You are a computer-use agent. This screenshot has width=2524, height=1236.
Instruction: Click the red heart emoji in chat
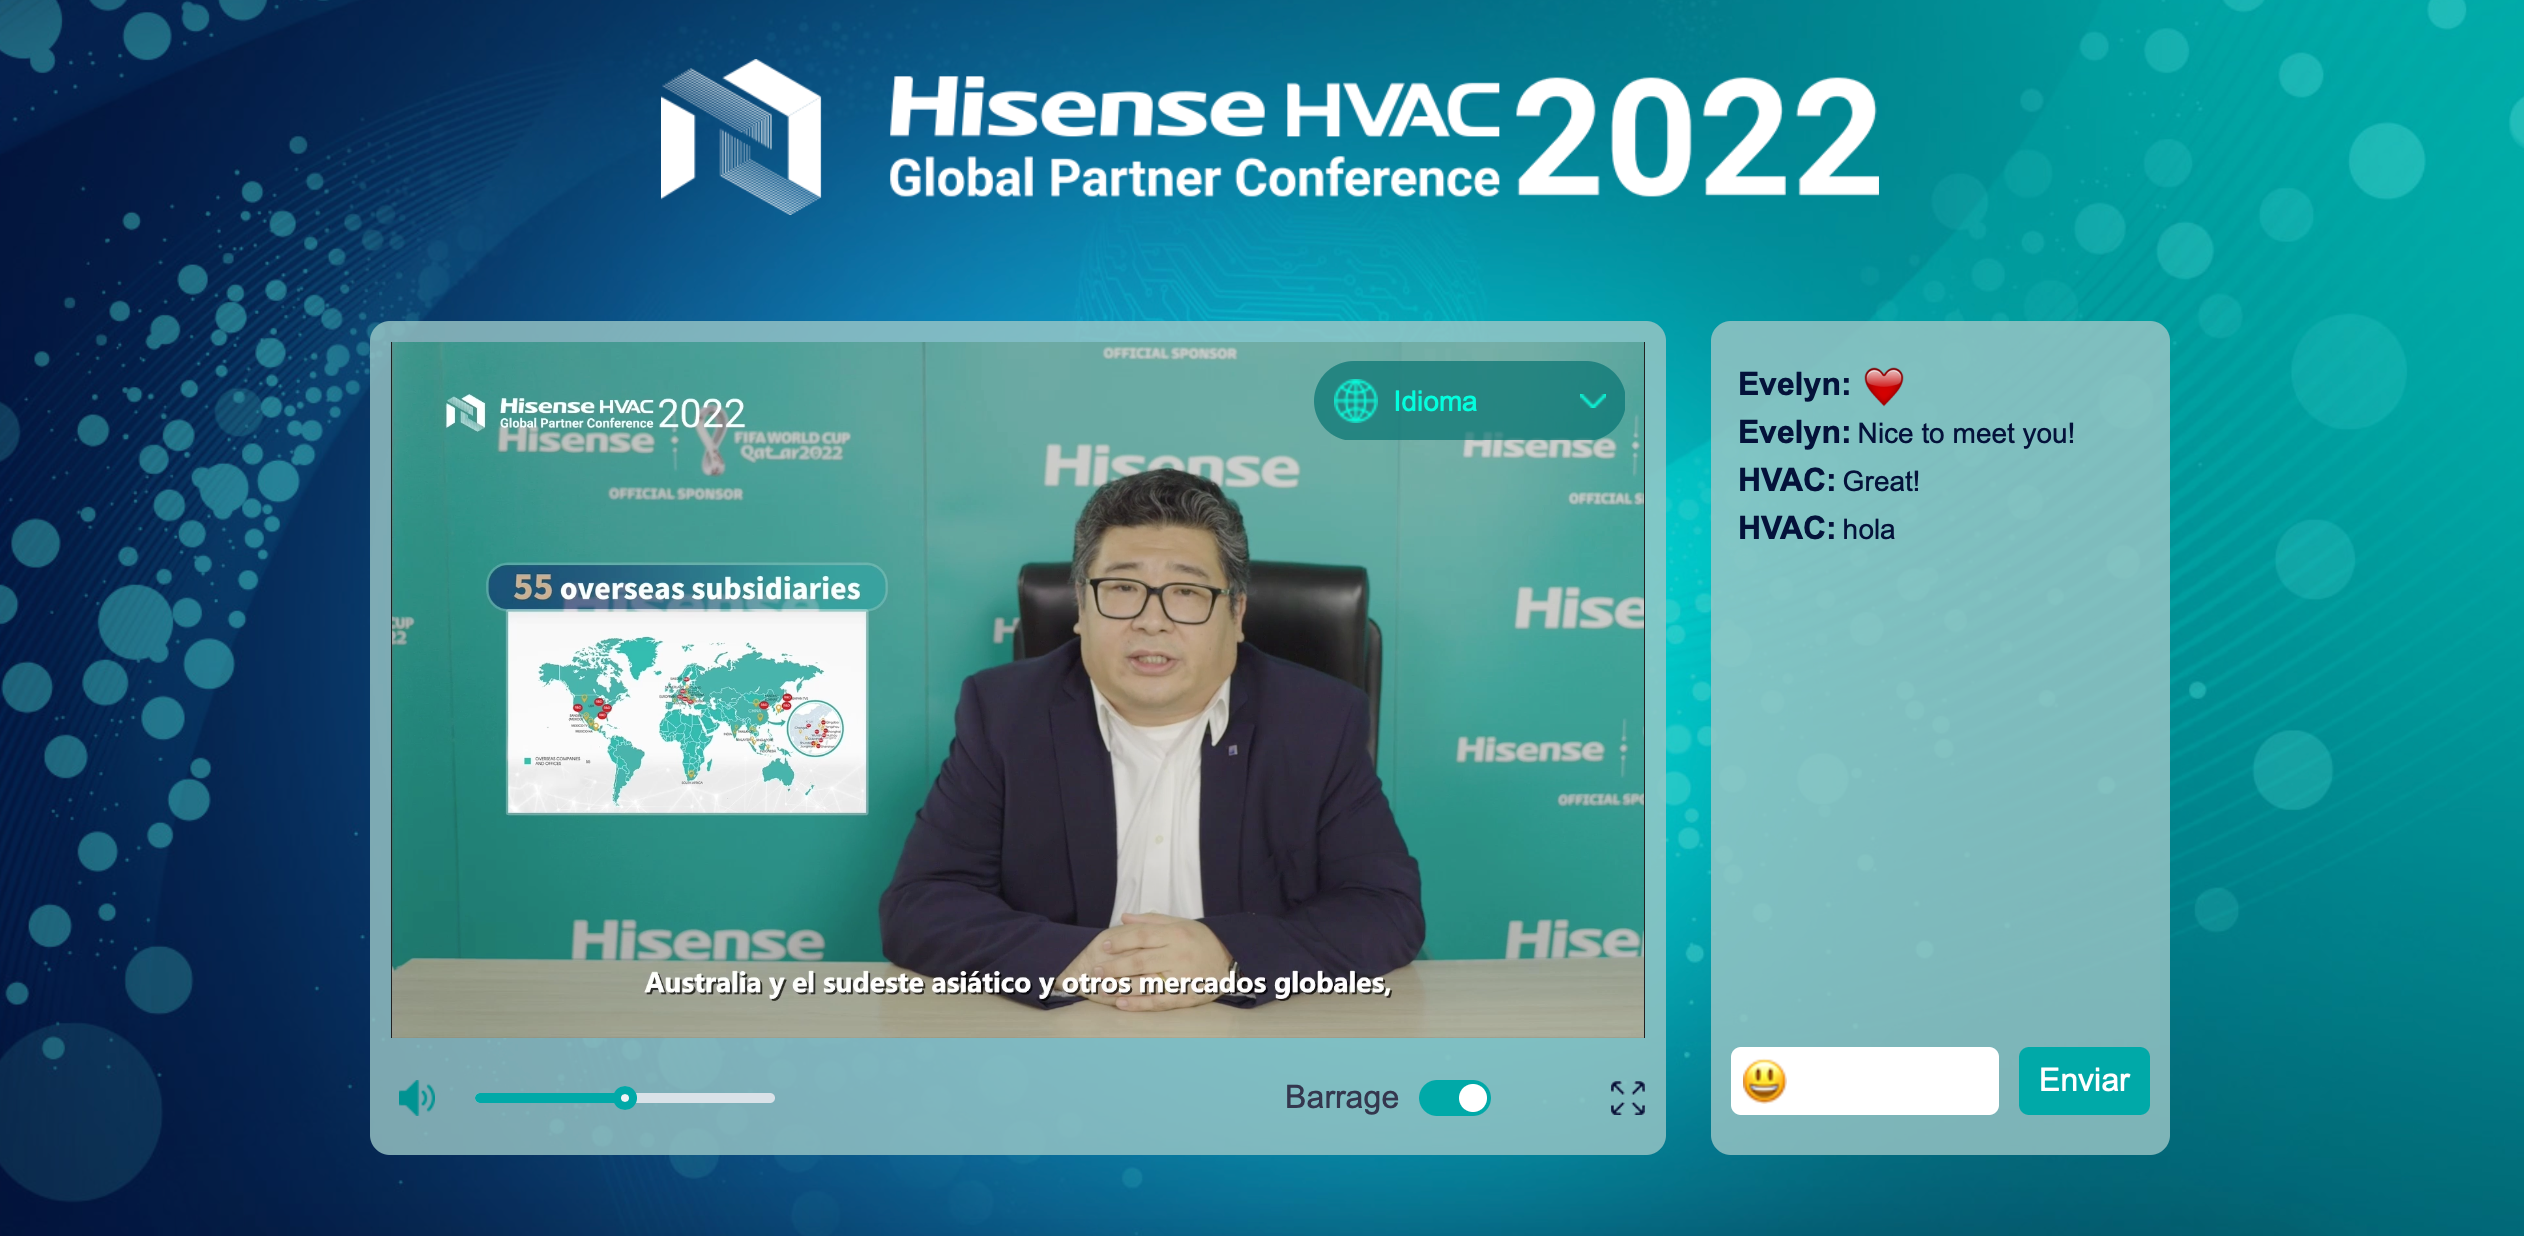(1883, 386)
